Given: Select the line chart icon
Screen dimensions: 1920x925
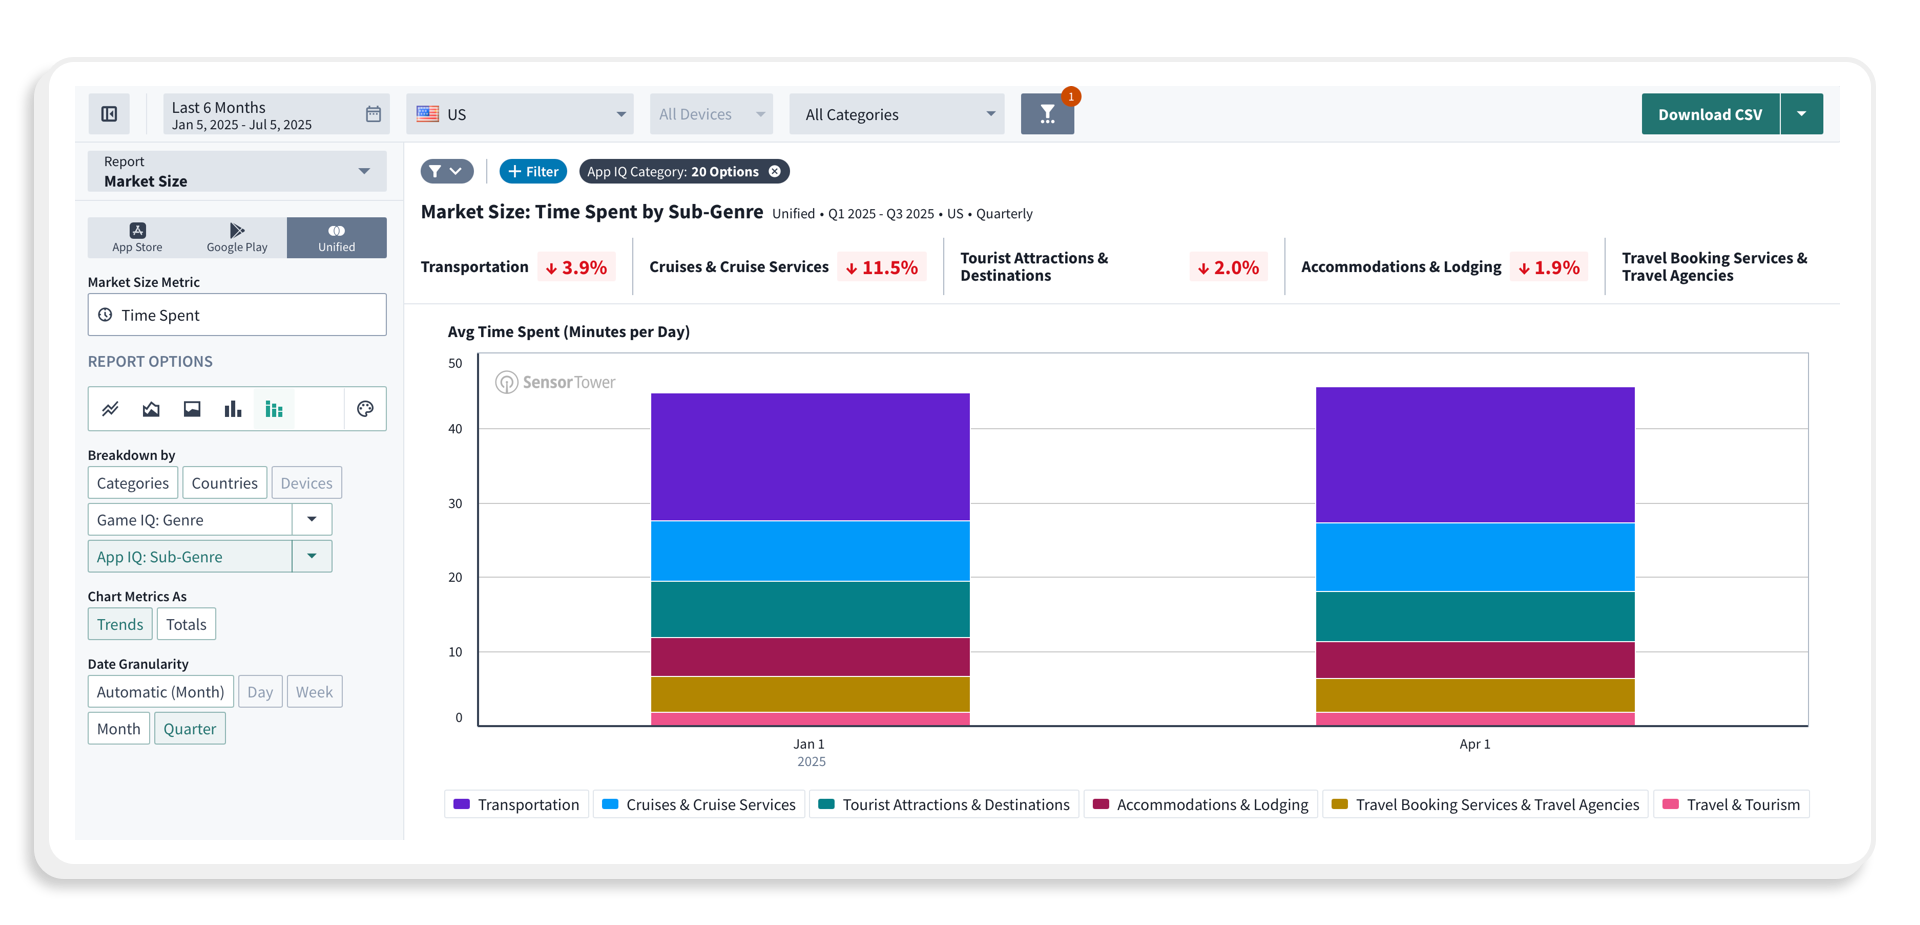Looking at the screenshot, I should coord(110,409).
